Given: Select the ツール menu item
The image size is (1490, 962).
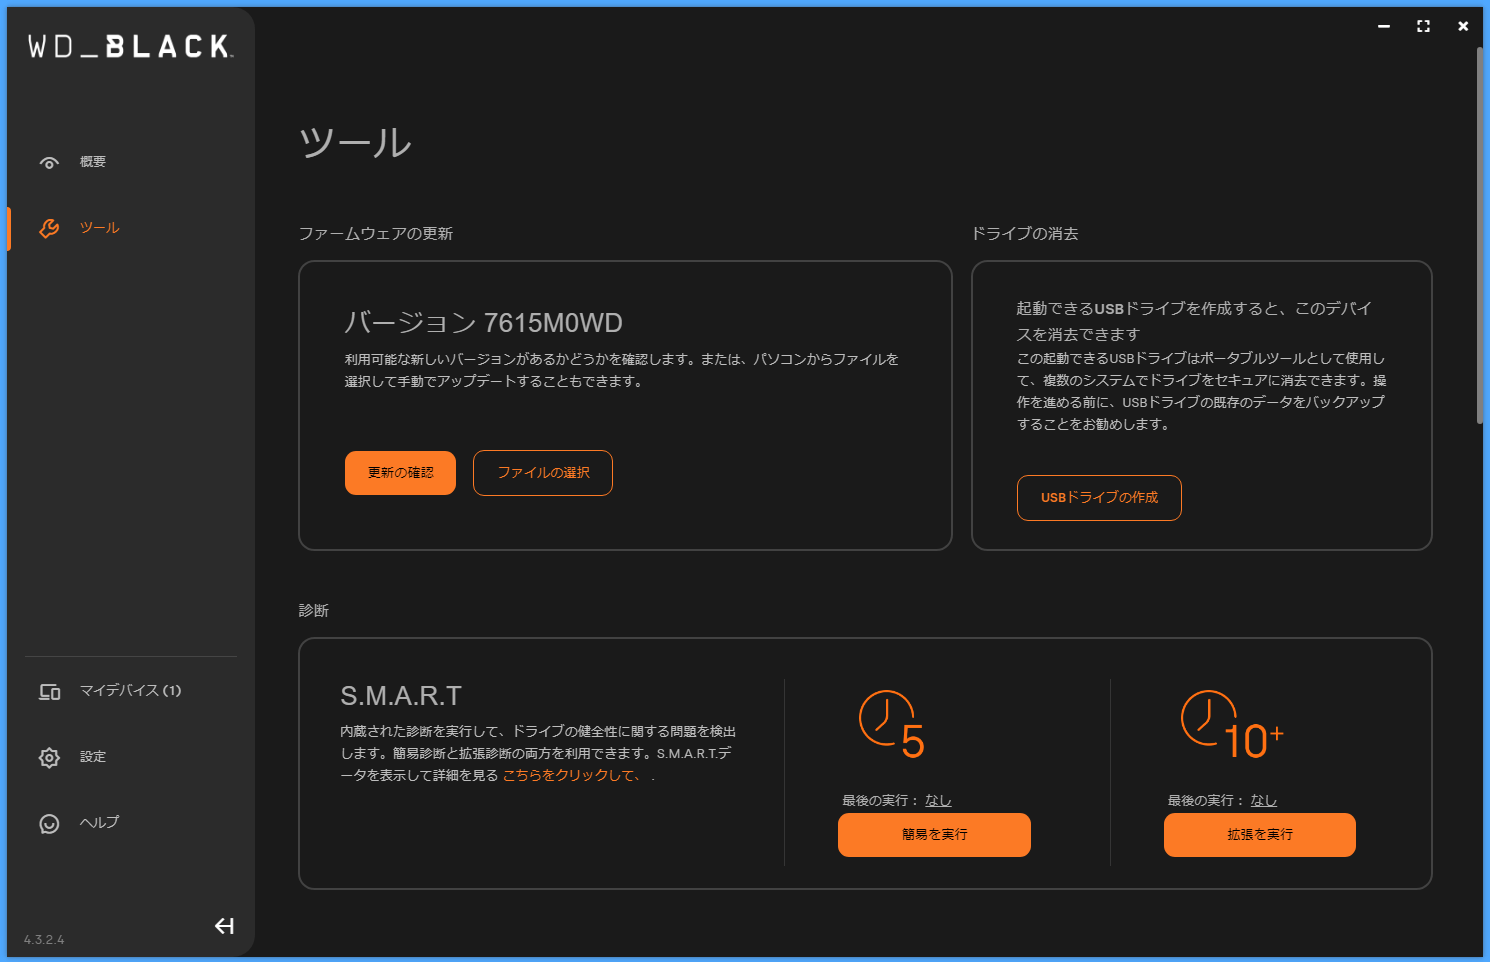Looking at the screenshot, I should pyautogui.click(x=99, y=228).
